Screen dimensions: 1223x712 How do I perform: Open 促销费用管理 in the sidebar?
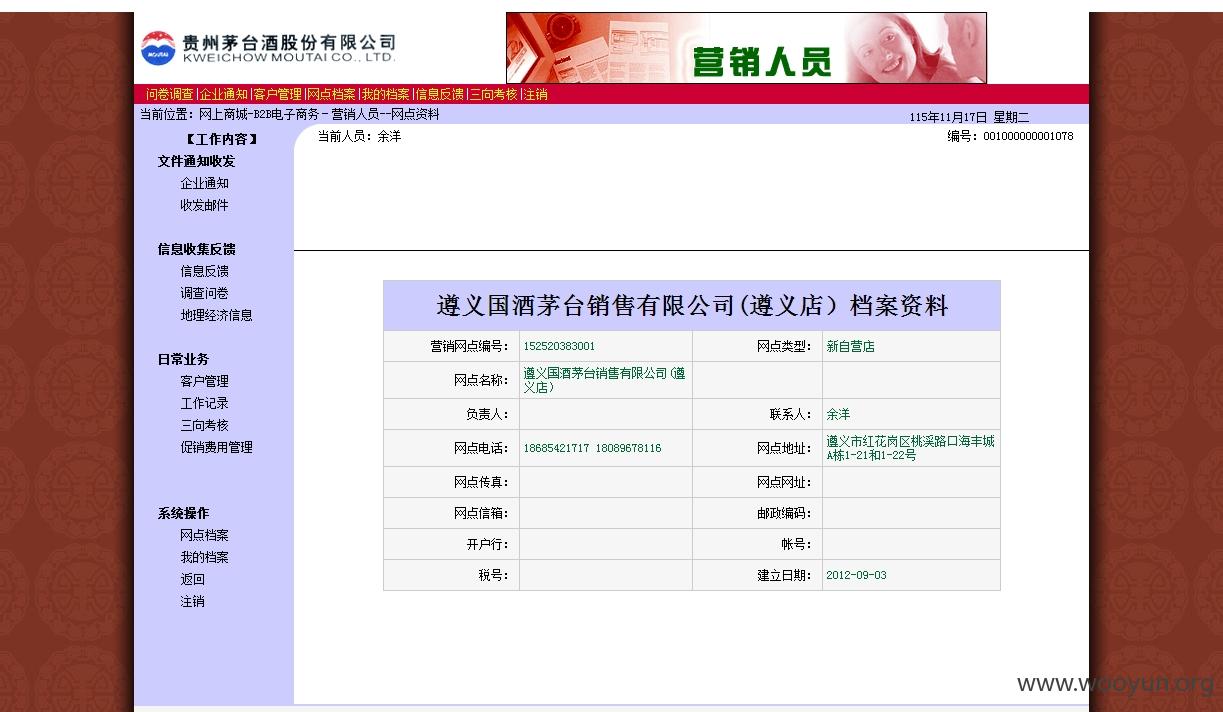[216, 447]
